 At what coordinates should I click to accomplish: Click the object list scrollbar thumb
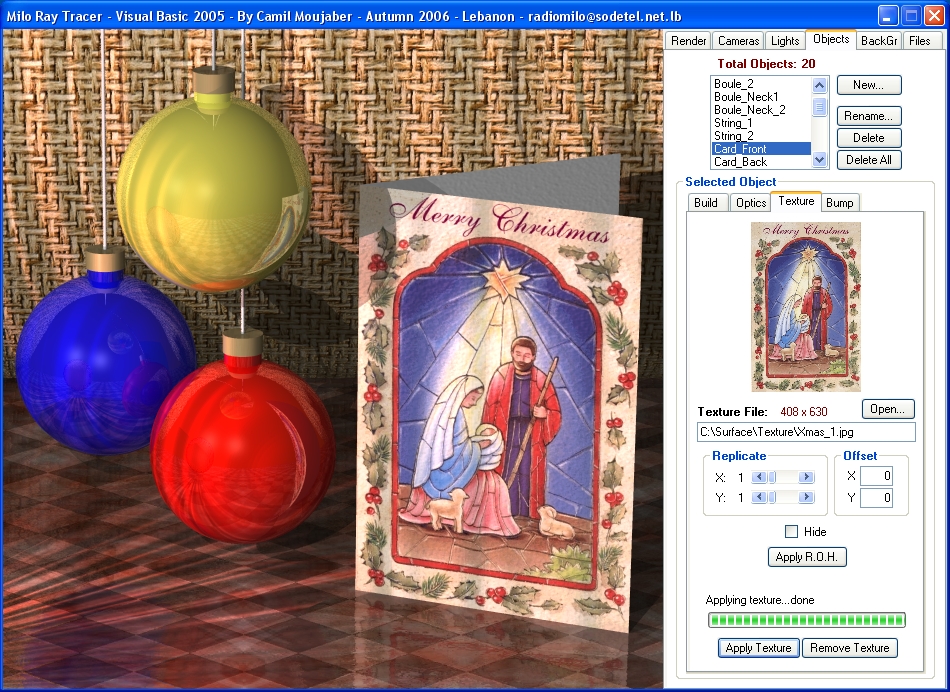(819, 107)
